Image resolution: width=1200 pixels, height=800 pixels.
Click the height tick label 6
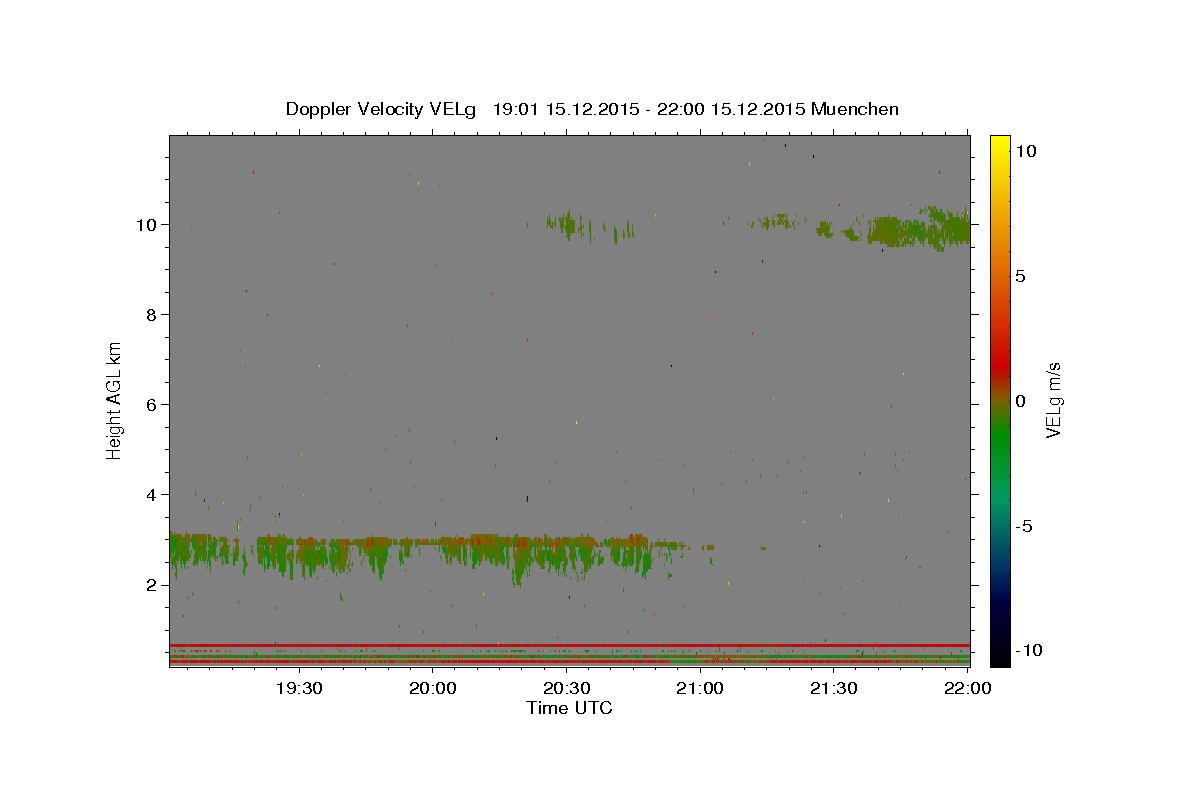(153, 404)
